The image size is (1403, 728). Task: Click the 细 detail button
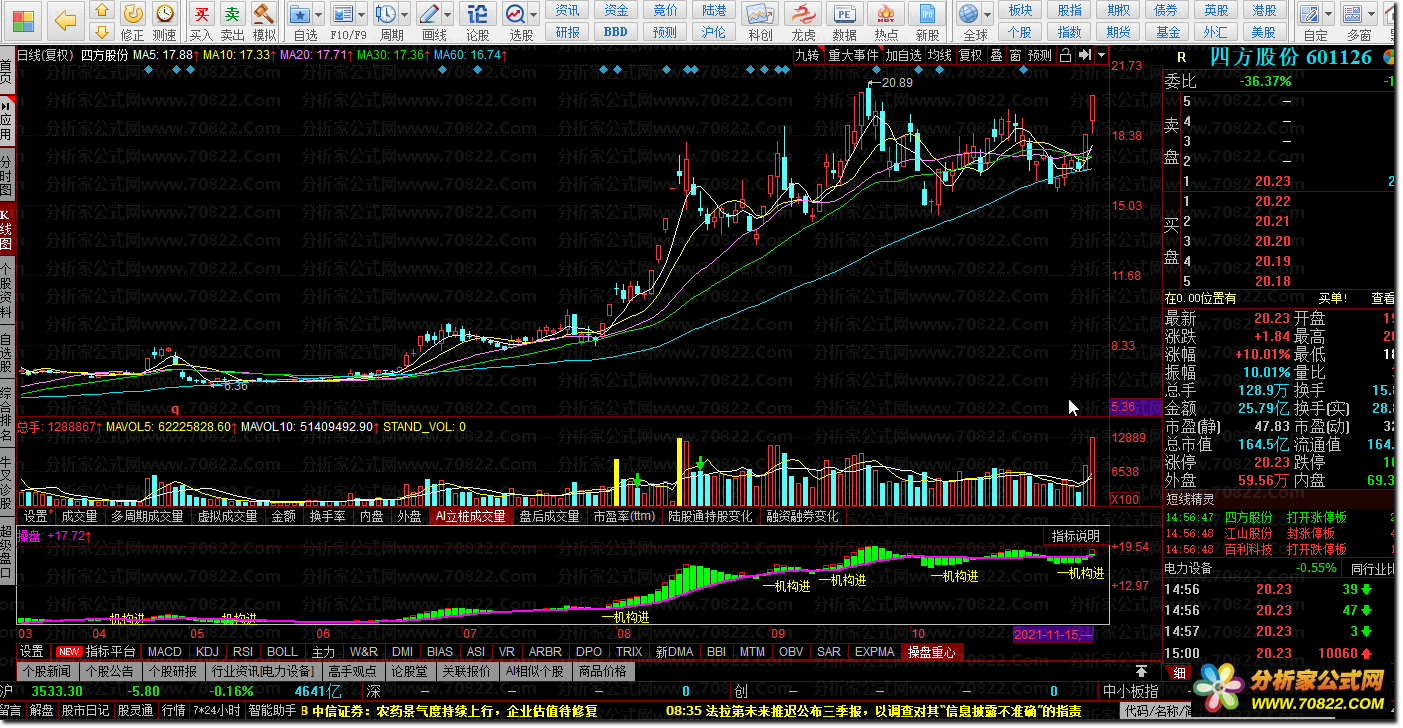tap(1179, 673)
